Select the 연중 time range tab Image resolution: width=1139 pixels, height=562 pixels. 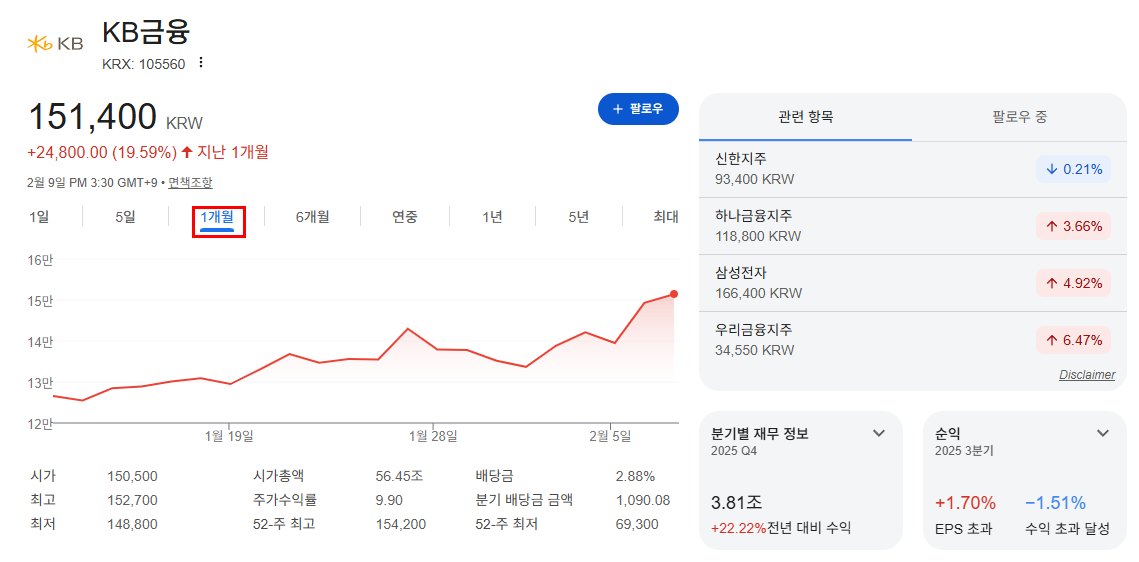point(405,216)
